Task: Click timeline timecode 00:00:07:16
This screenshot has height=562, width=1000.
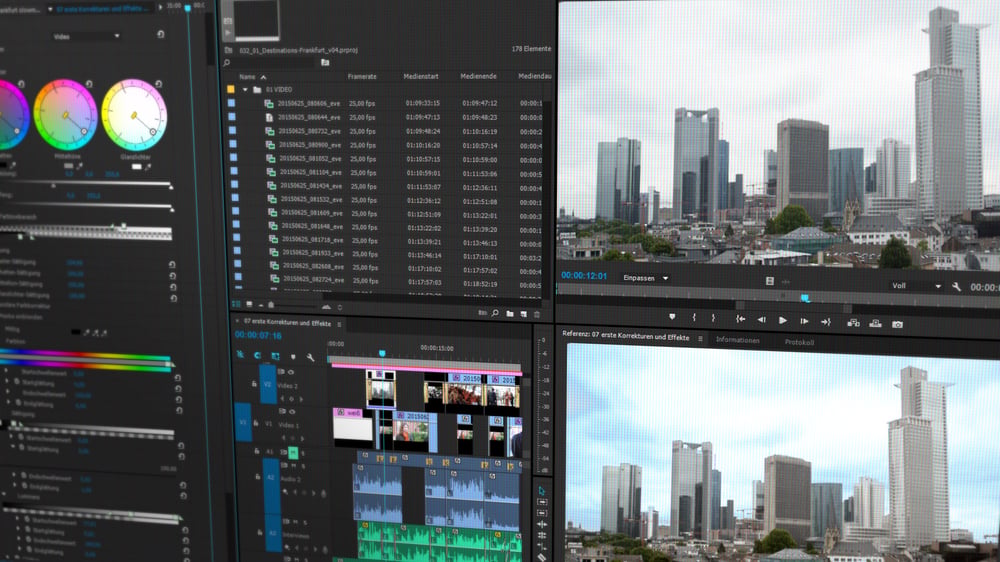Action: coord(258,335)
